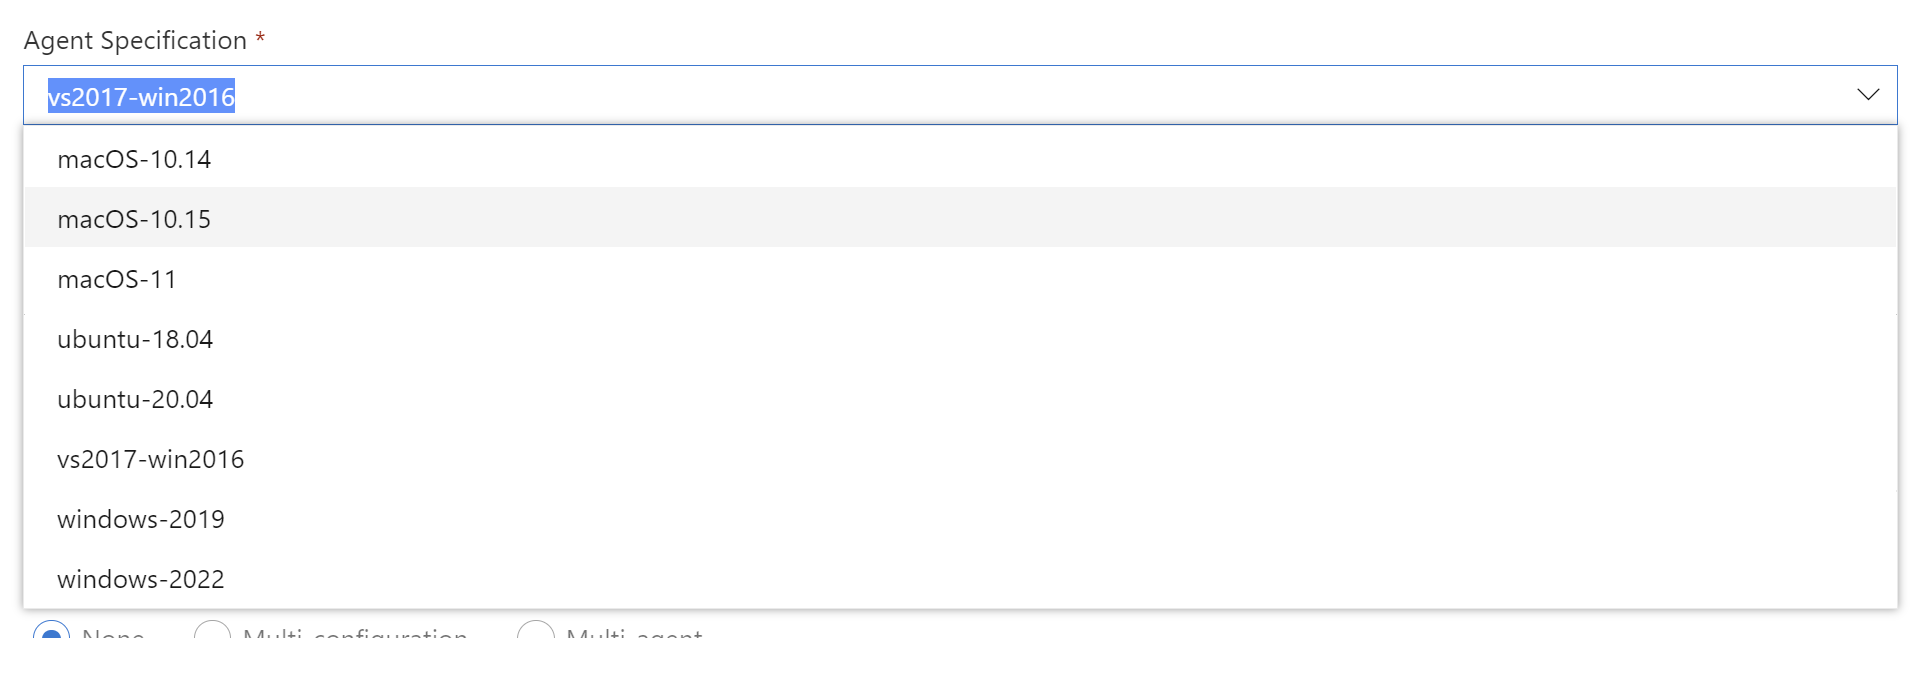Choose windows-2022 from the list
The image size is (1917, 681).
pos(960,578)
